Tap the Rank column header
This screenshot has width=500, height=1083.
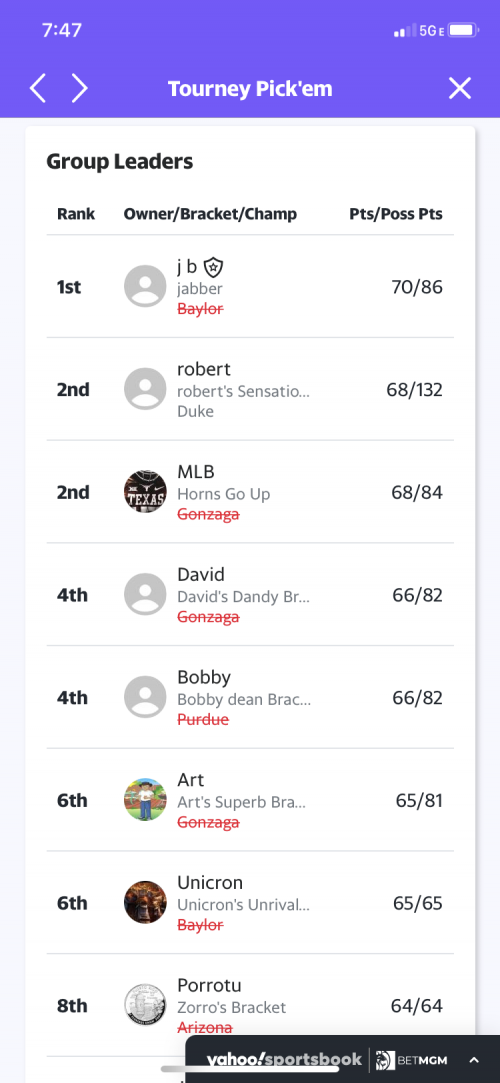click(76, 214)
